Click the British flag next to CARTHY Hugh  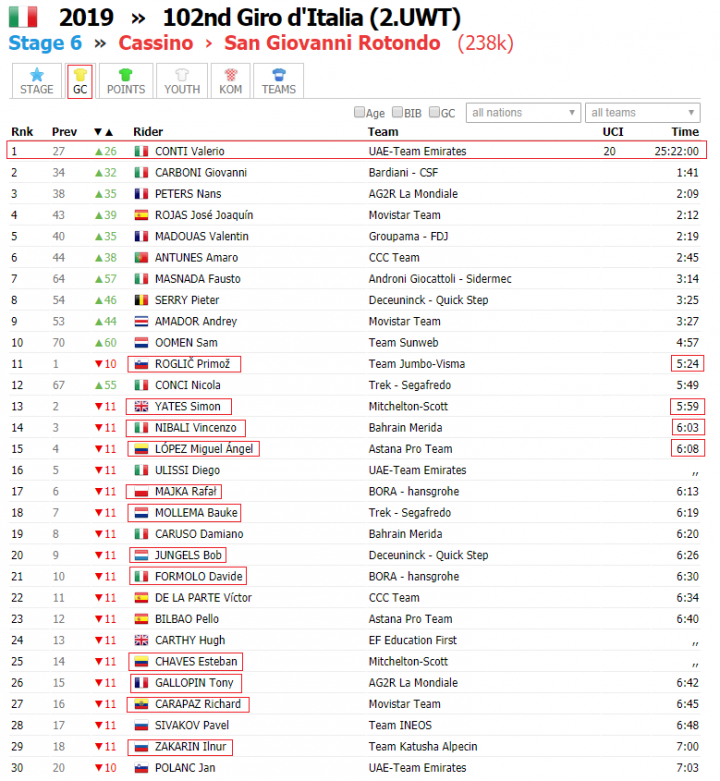141,640
